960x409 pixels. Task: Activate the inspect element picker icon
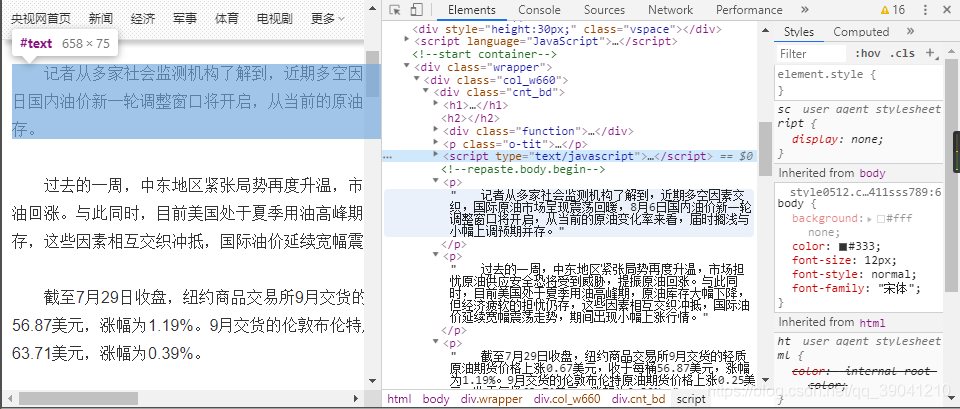click(x=396, y=10)
